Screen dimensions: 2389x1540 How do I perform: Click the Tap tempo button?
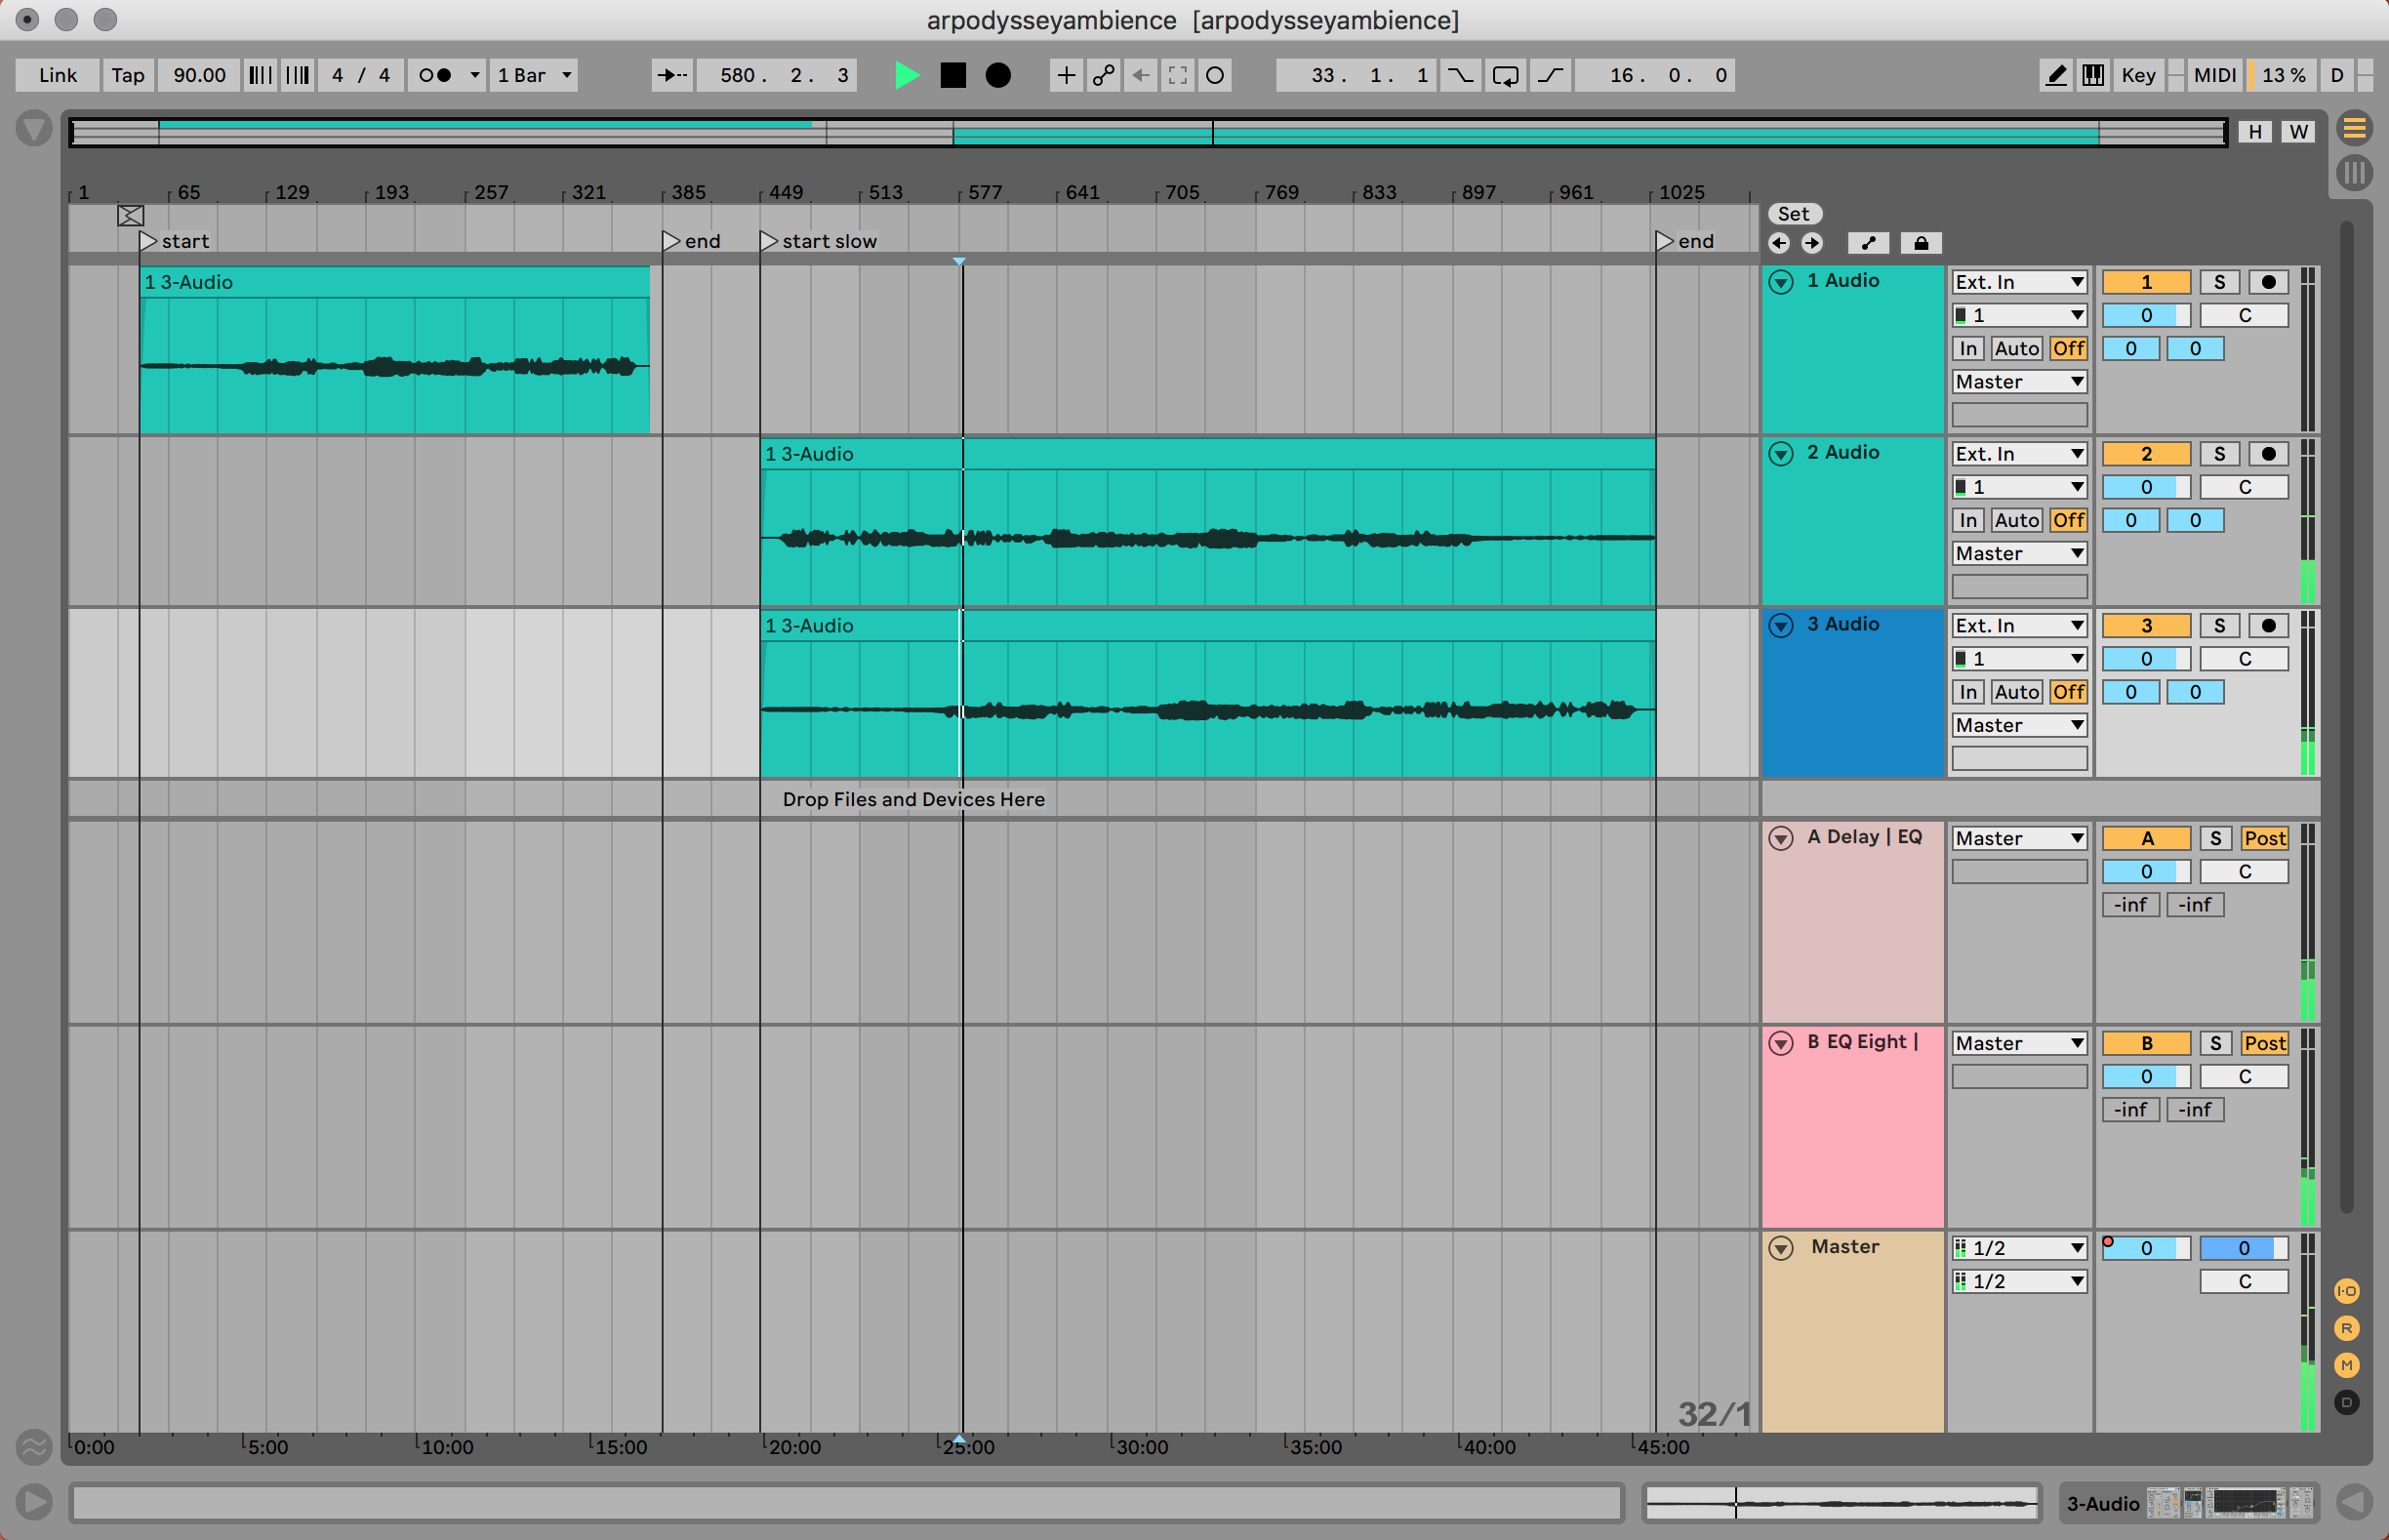(128, 75)
